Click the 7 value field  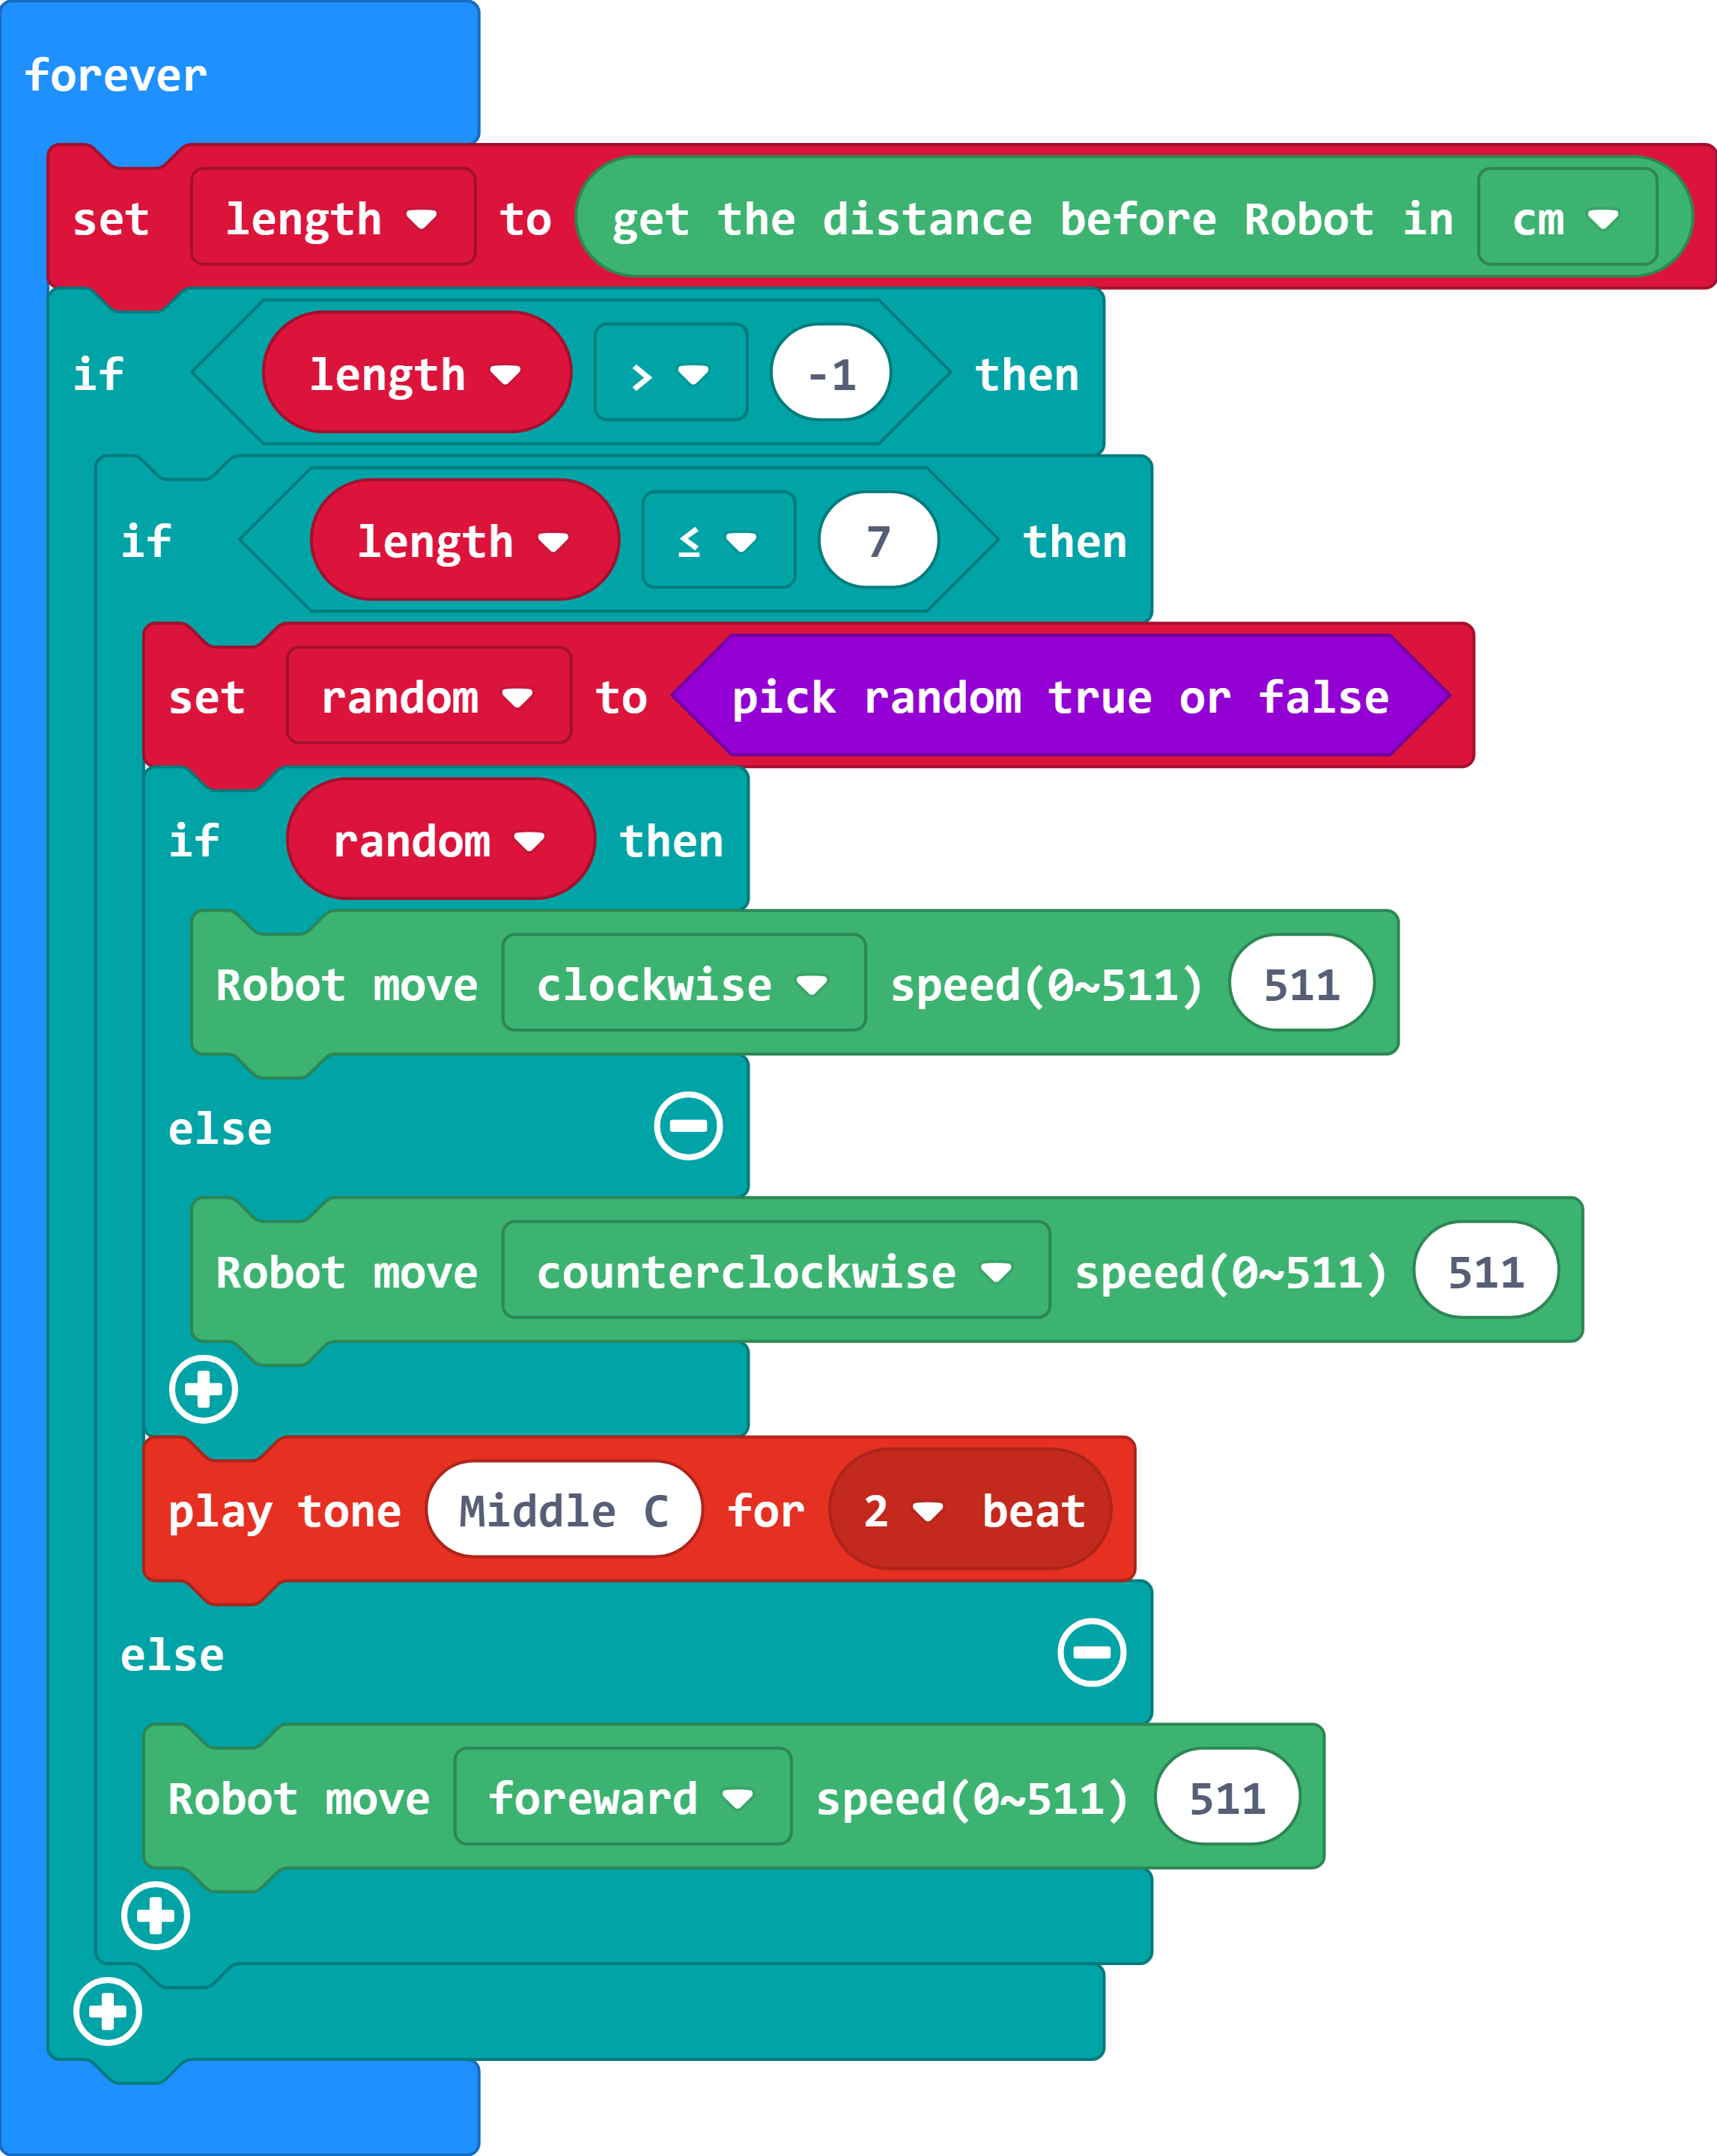(x=878, y=542)
